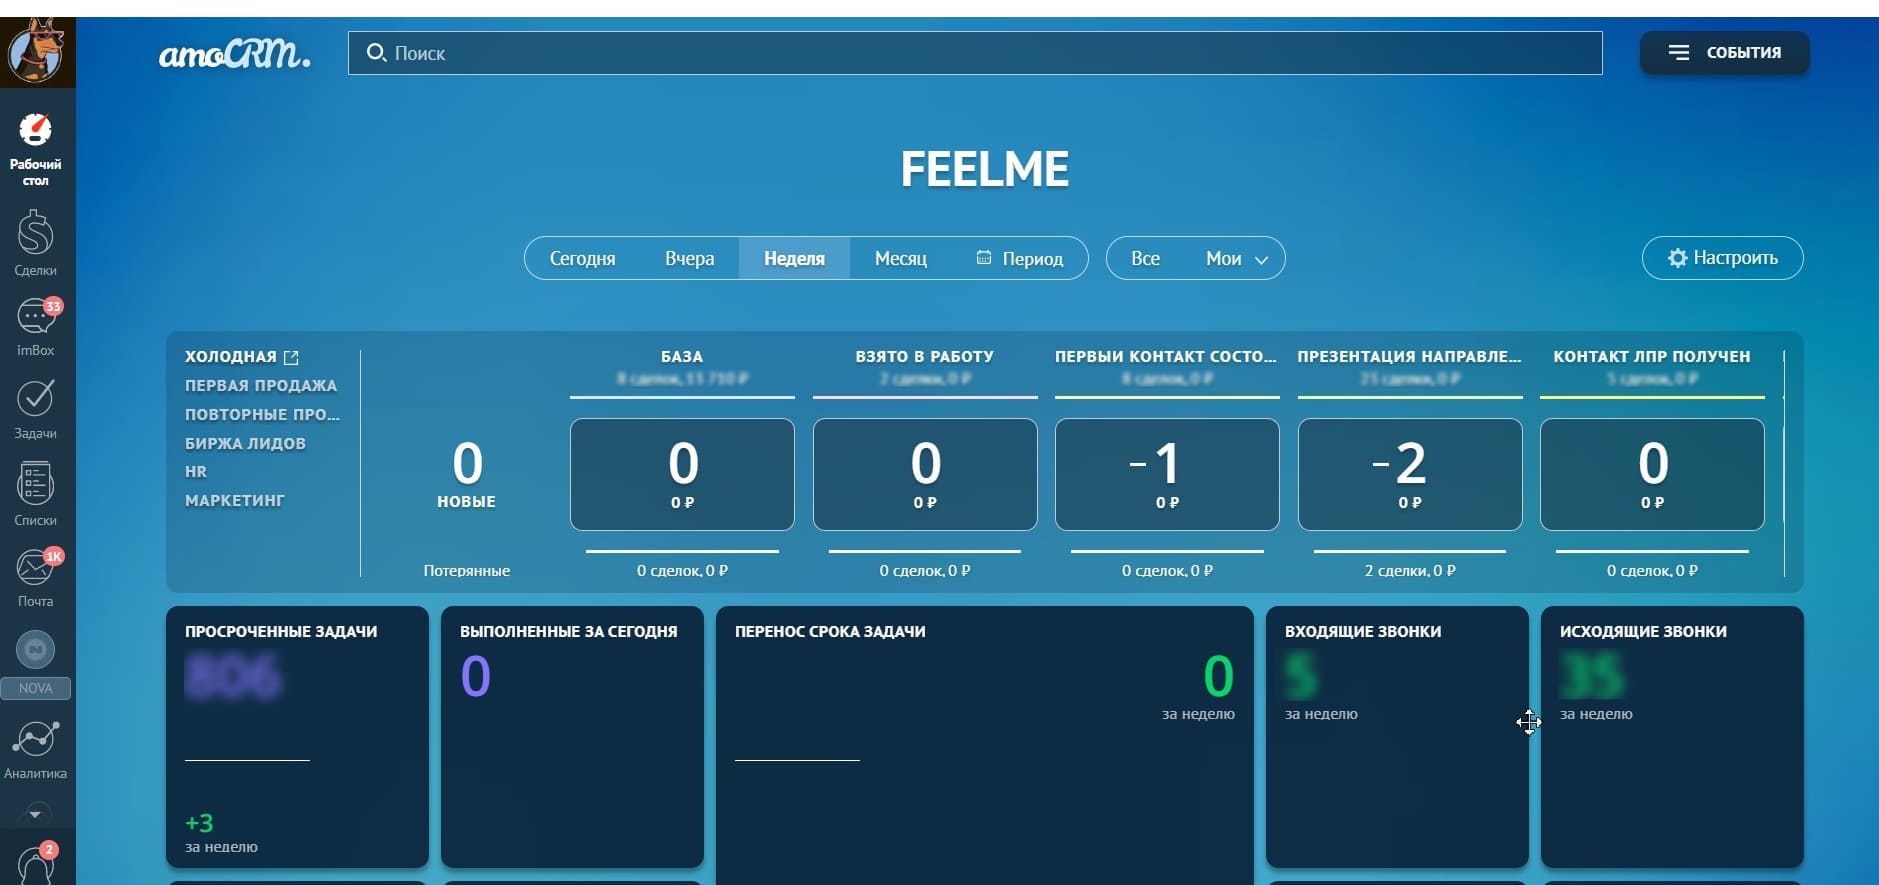Click the gear icon in Настроить
The height and width of the screenshot is (885, 1879).
(1677, 258)
